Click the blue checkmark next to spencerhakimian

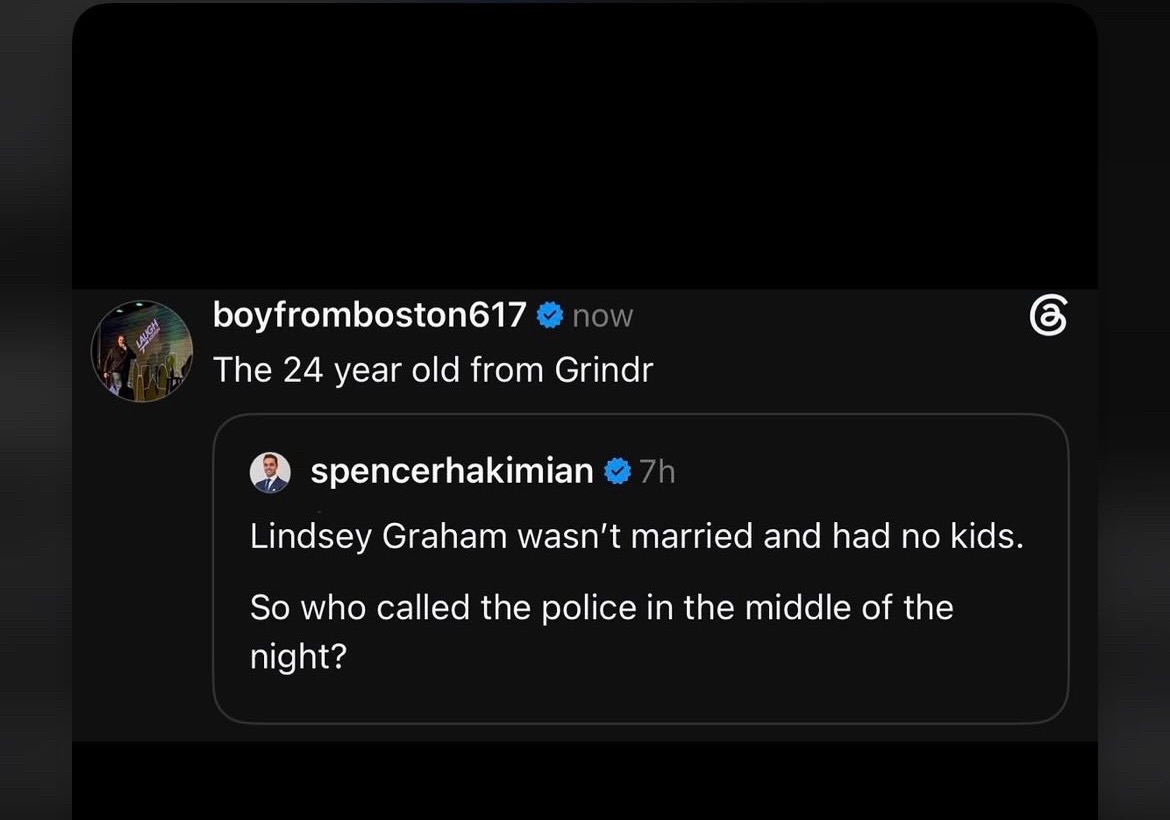617,472
